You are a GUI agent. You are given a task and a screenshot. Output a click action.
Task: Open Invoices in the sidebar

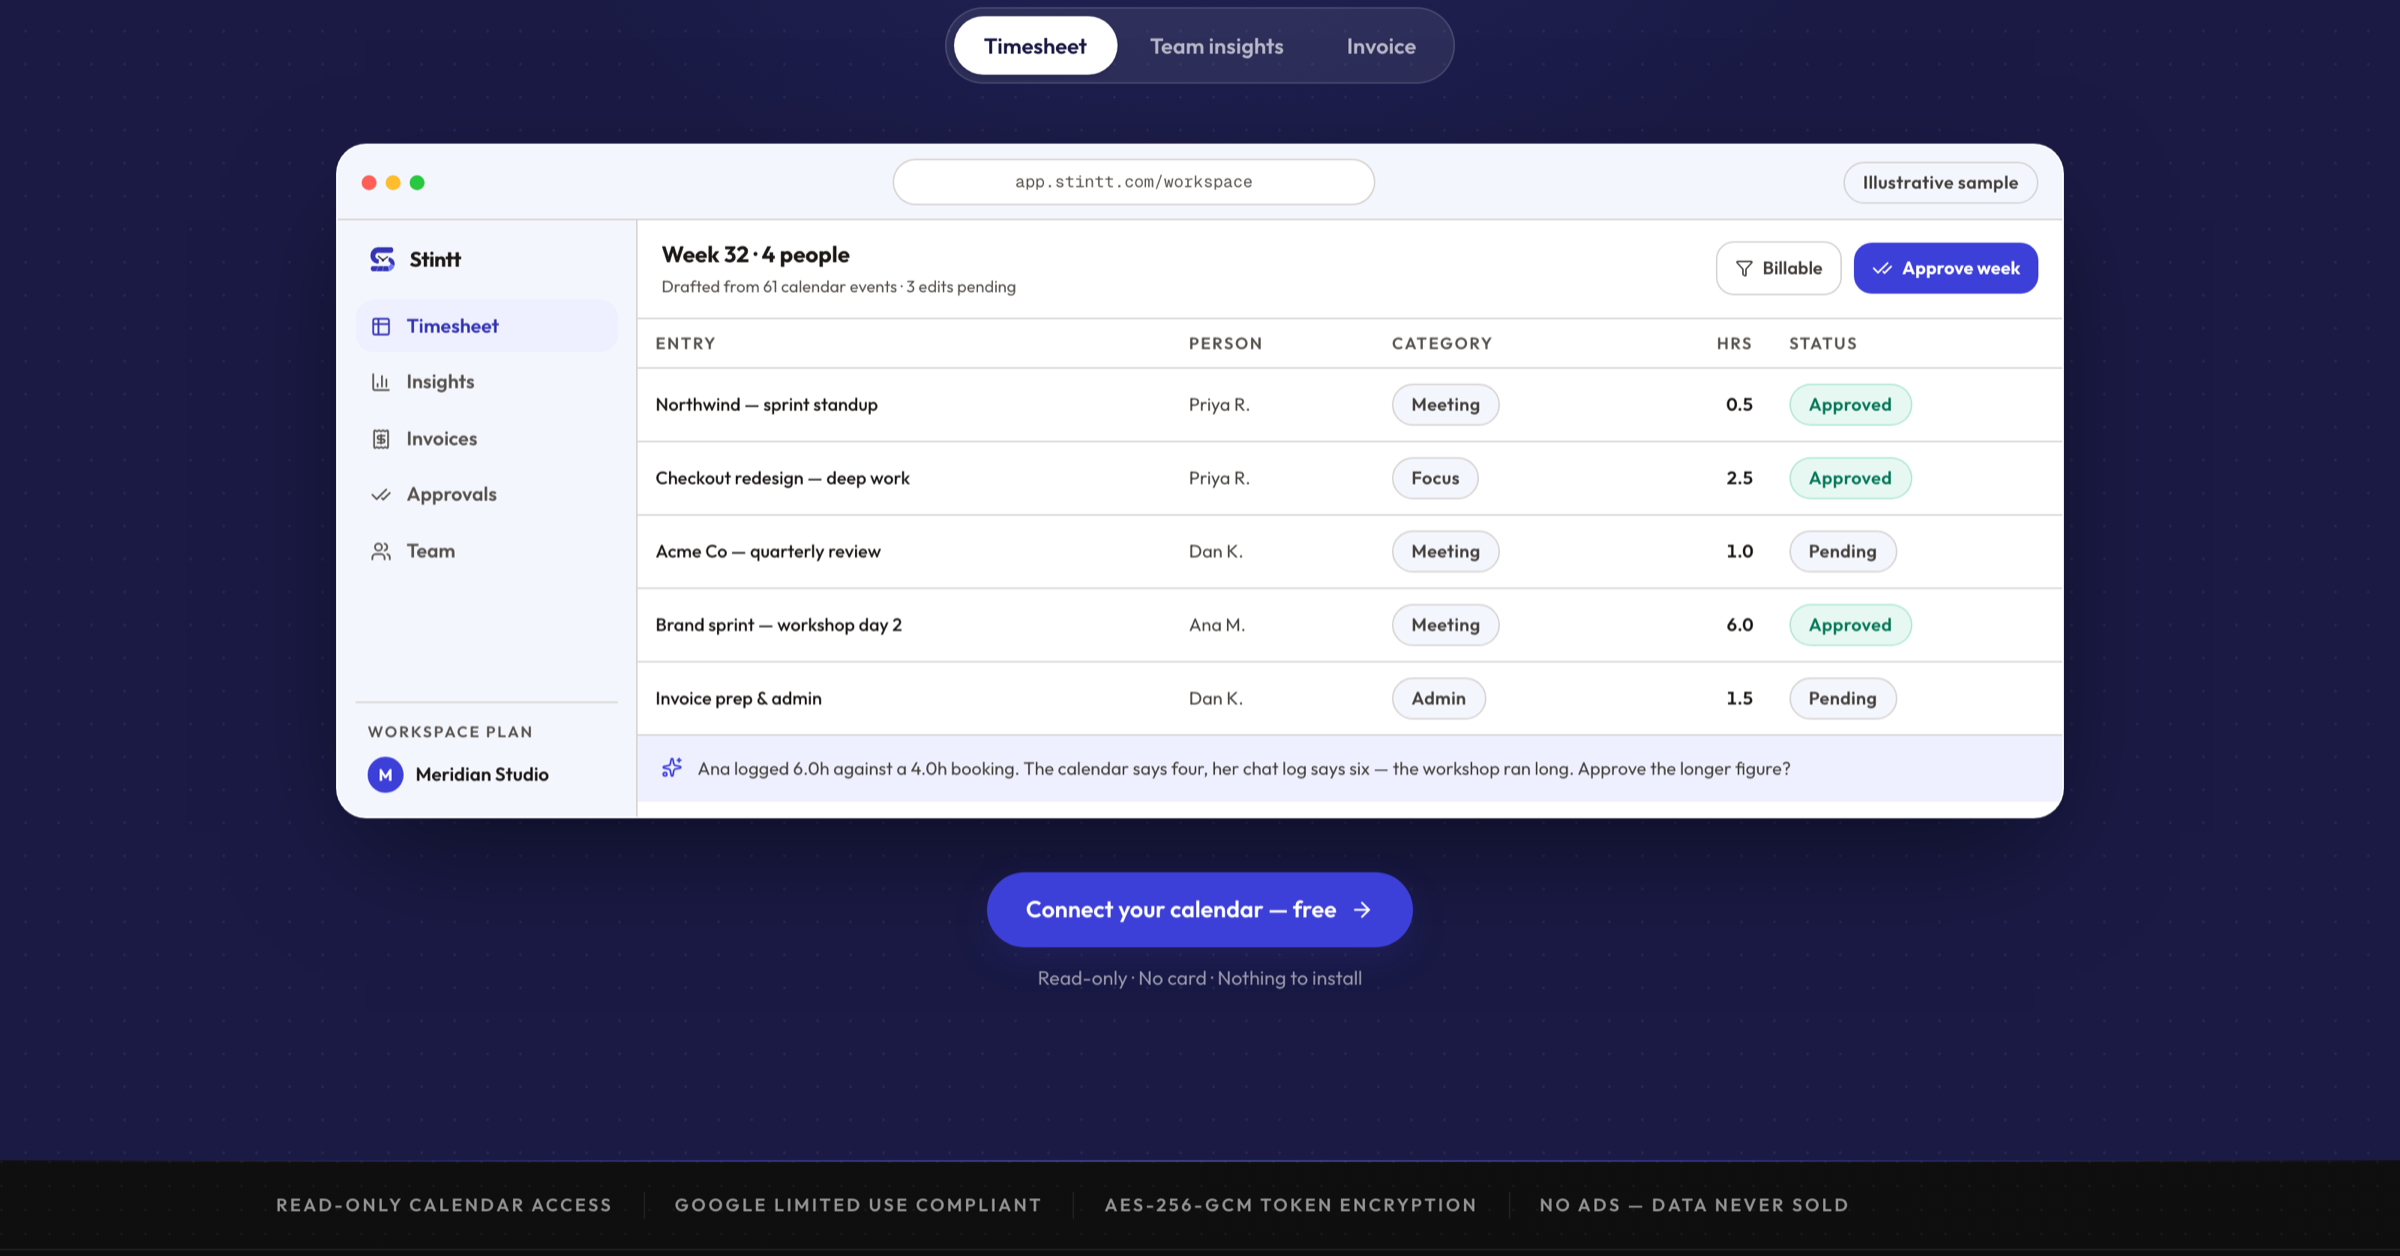pyautogui.click(x=486, y=439)
